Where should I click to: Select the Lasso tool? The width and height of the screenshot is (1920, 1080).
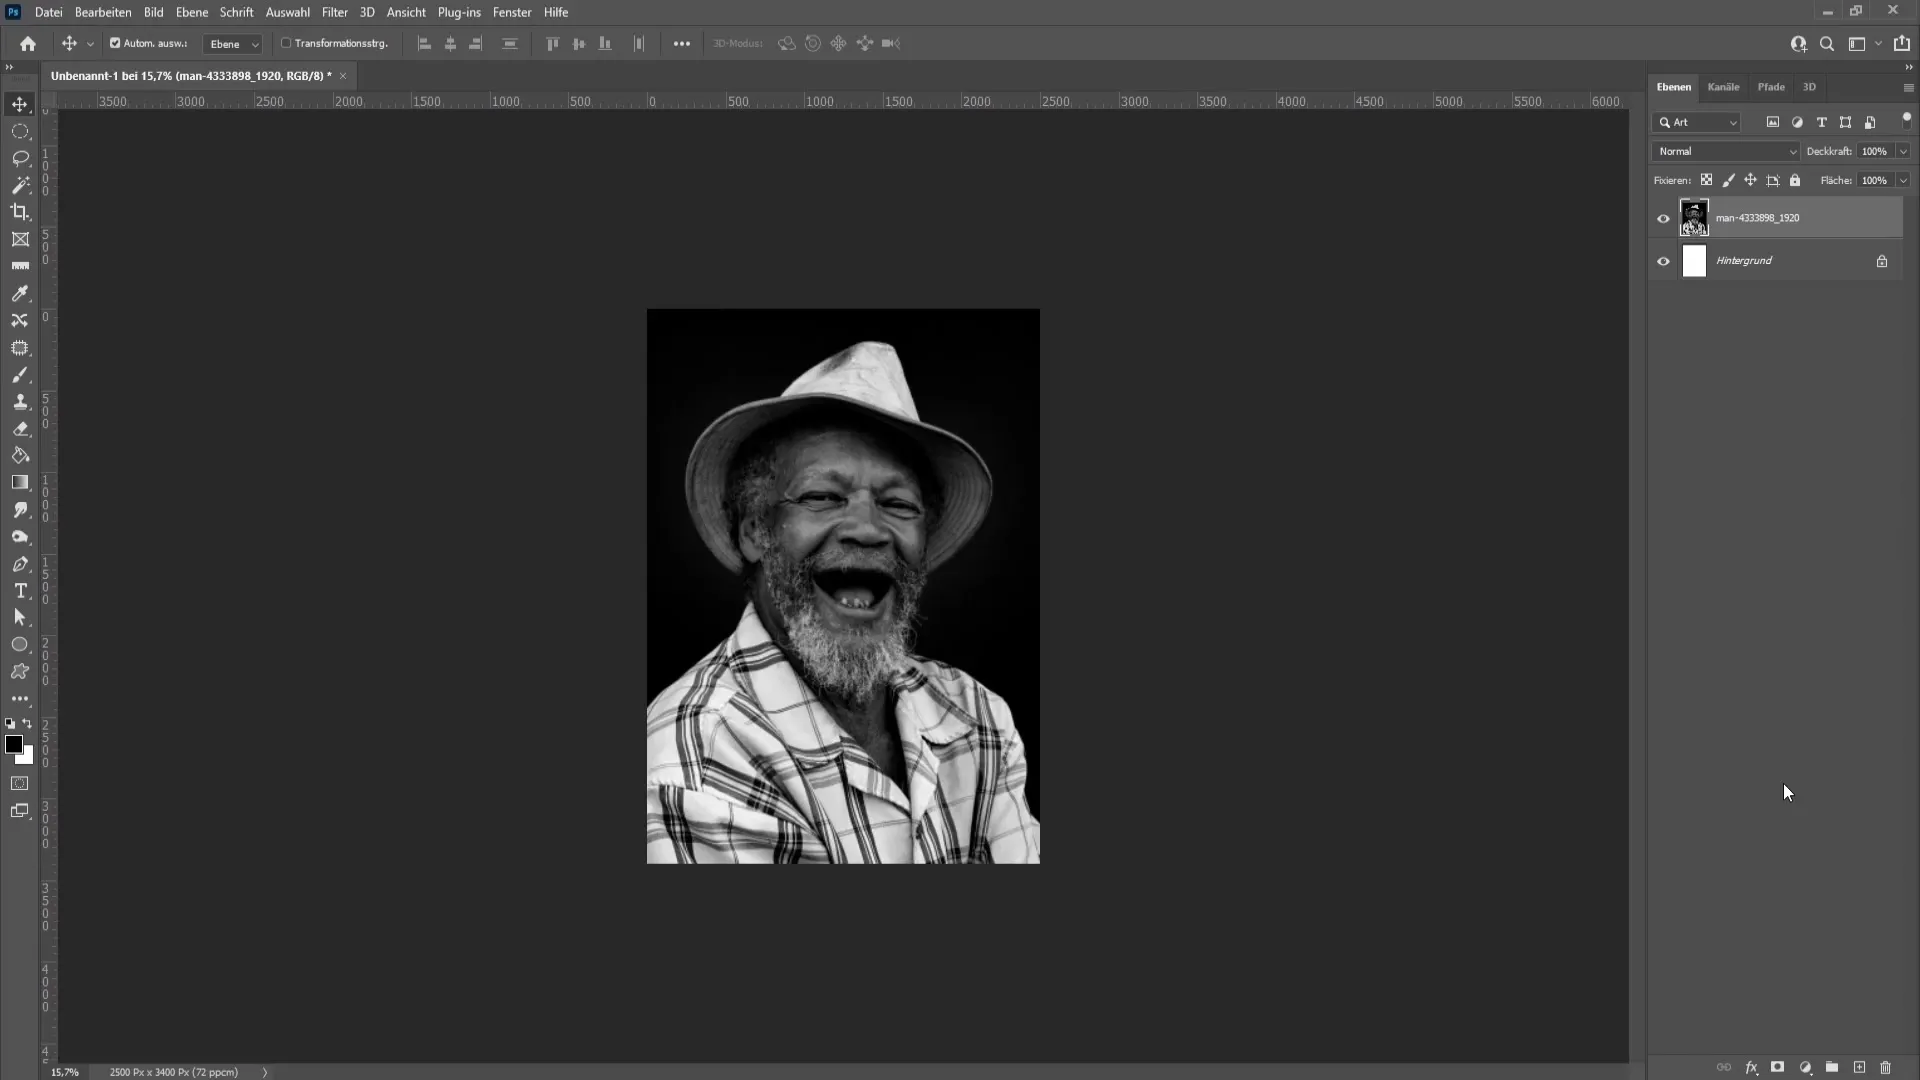[20, 157]
